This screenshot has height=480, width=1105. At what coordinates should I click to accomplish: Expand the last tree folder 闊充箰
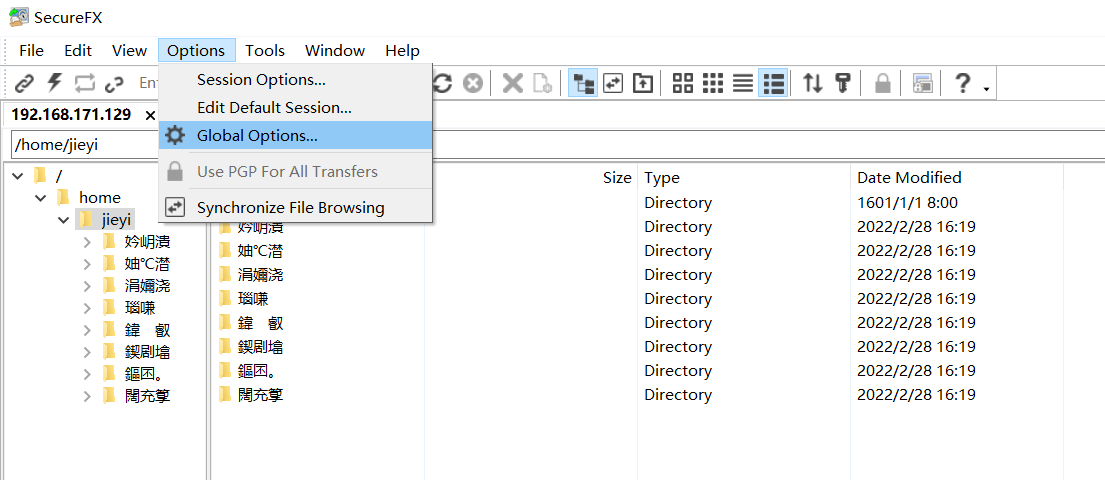click(87, 396)
